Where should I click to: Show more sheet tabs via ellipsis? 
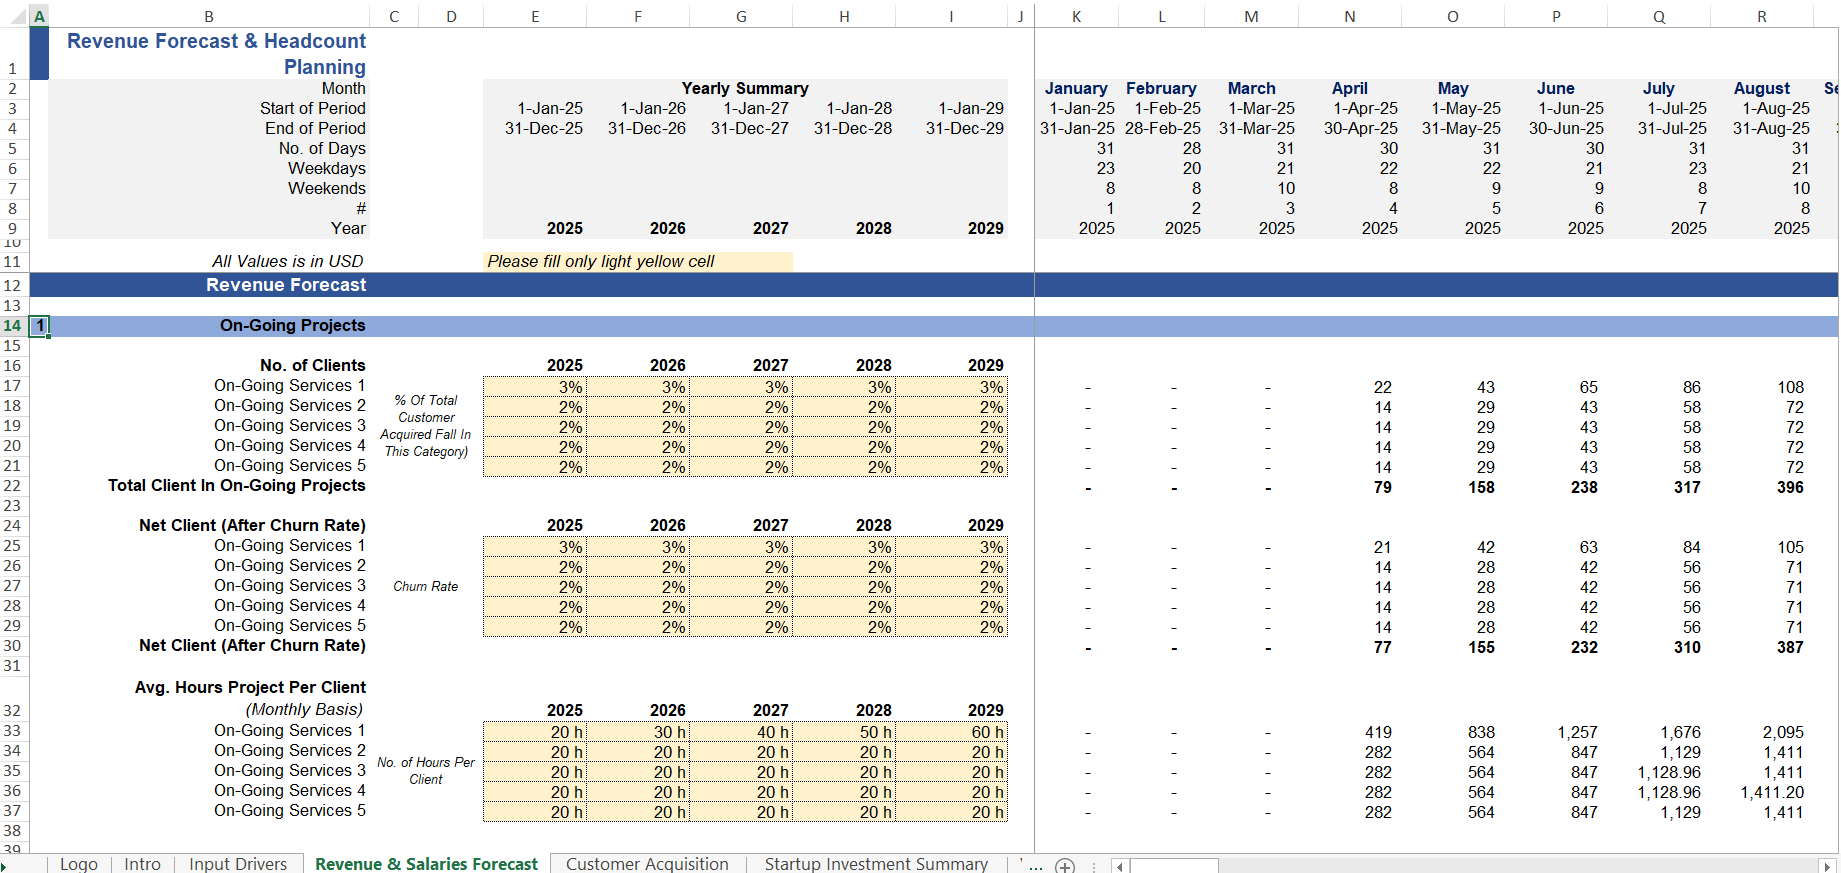tap(1035, 865)
